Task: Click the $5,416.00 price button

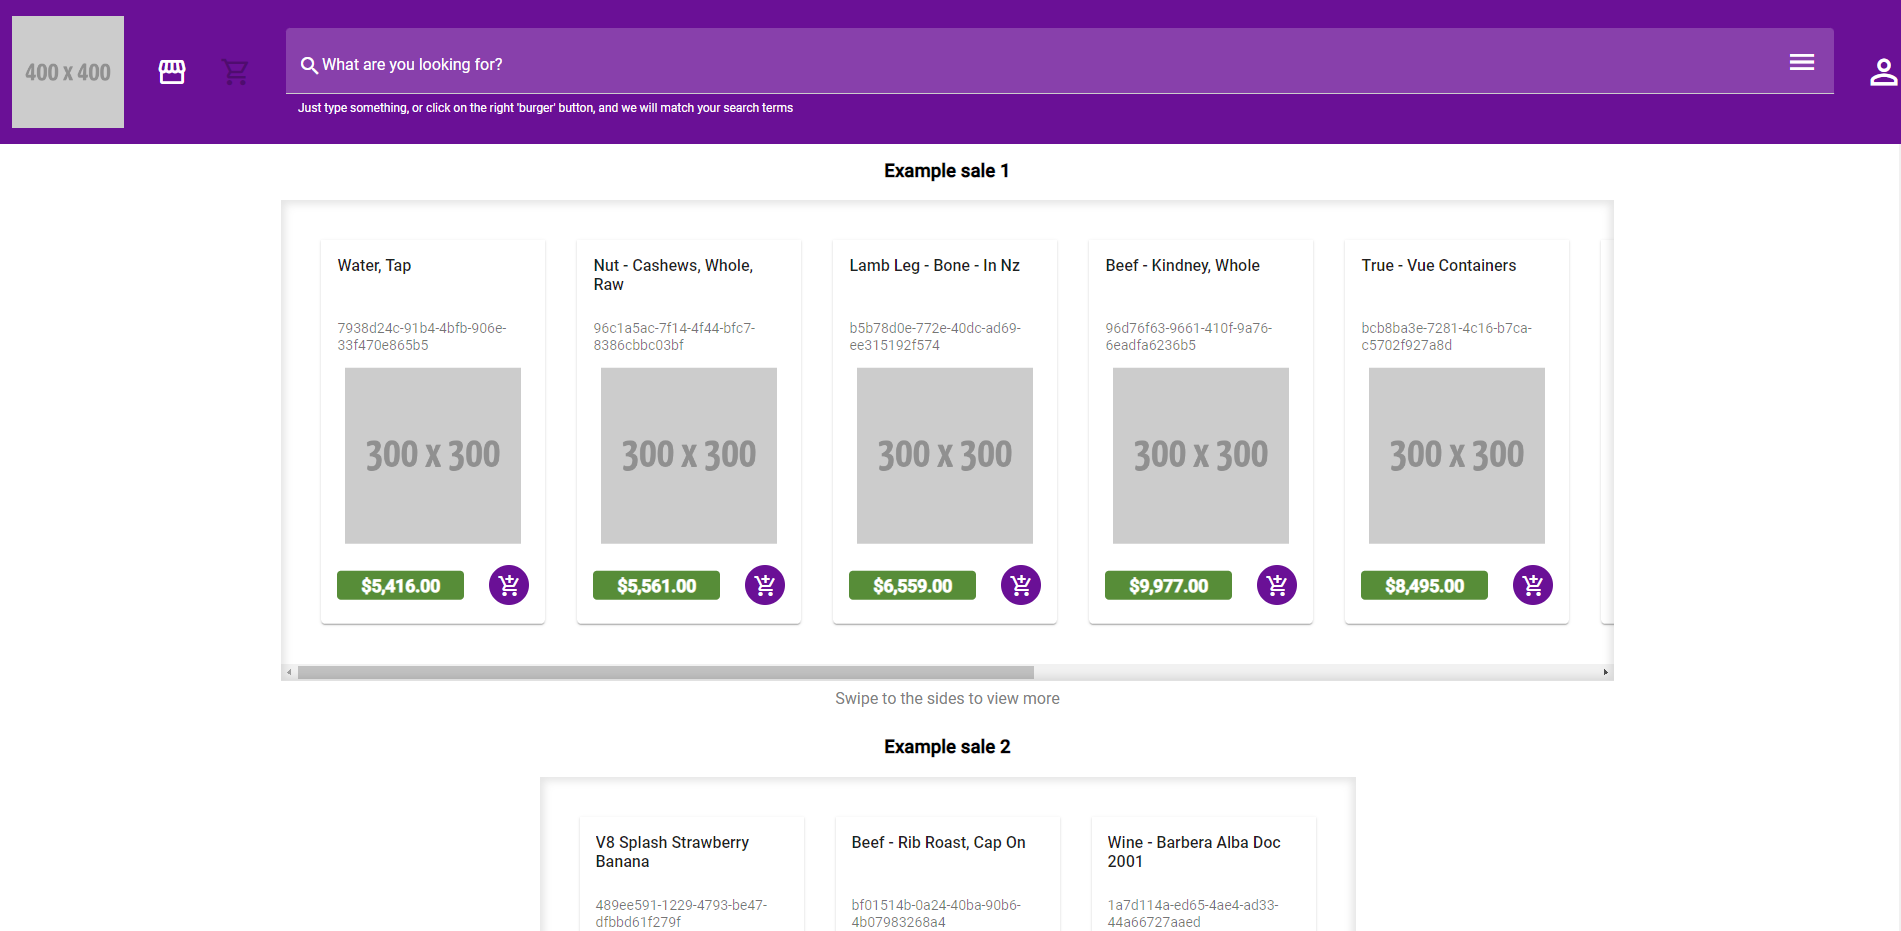Action: (400, 586)
